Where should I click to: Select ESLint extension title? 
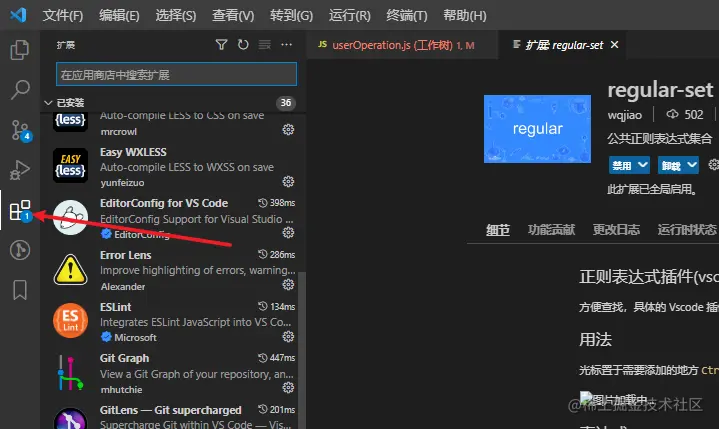click(x=116, y=307)
